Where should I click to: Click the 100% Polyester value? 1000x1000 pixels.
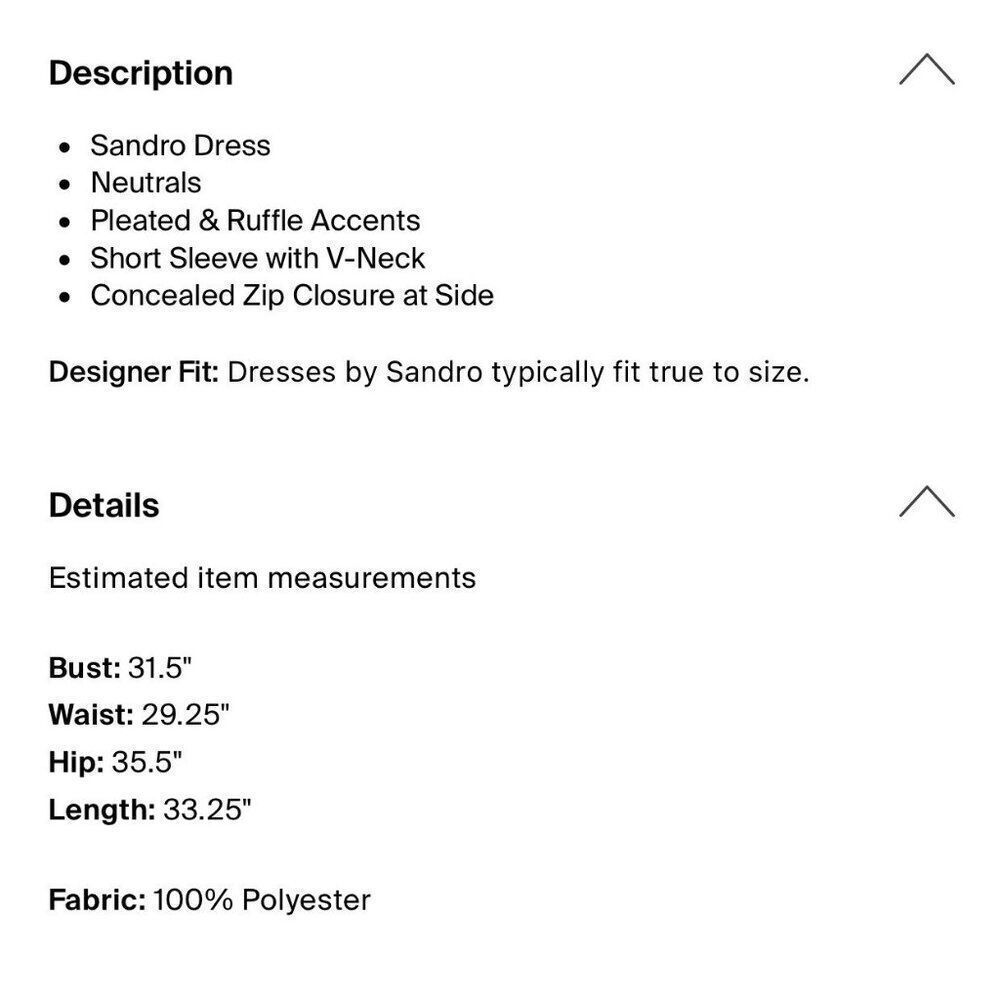pos(261,899)
